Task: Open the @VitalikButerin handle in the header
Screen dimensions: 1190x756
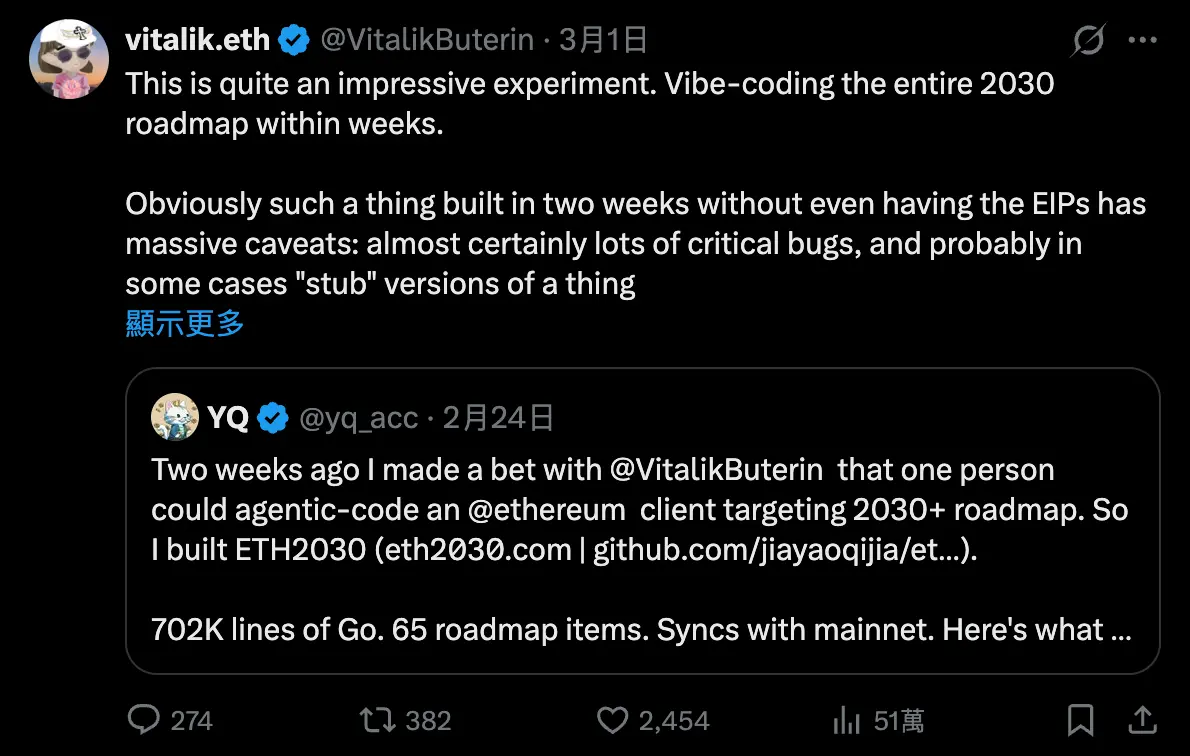Action: pos(427,40)
